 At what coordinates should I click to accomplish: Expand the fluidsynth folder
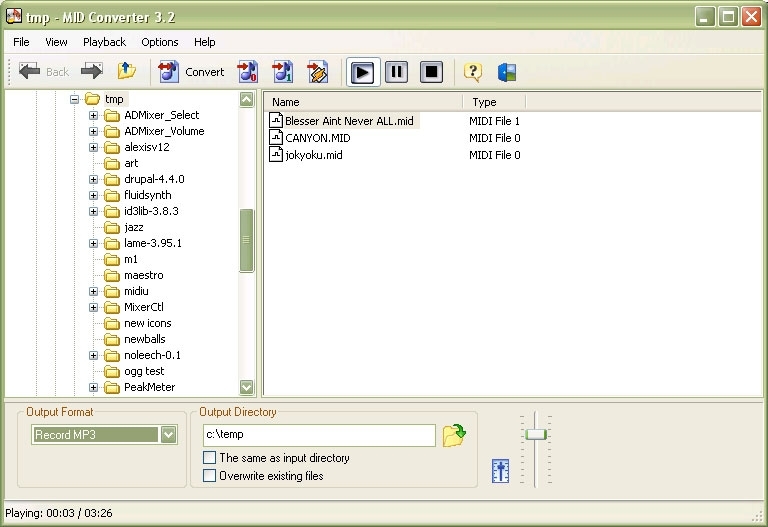[94, 195]
